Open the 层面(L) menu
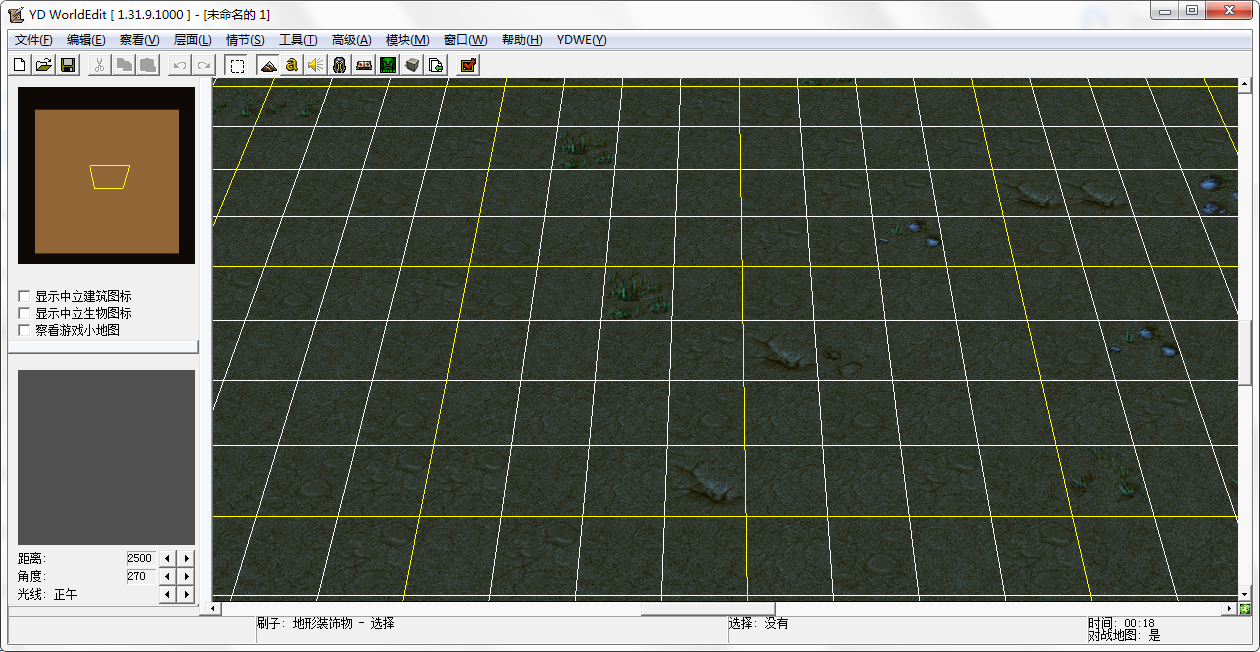 (192, 40)
